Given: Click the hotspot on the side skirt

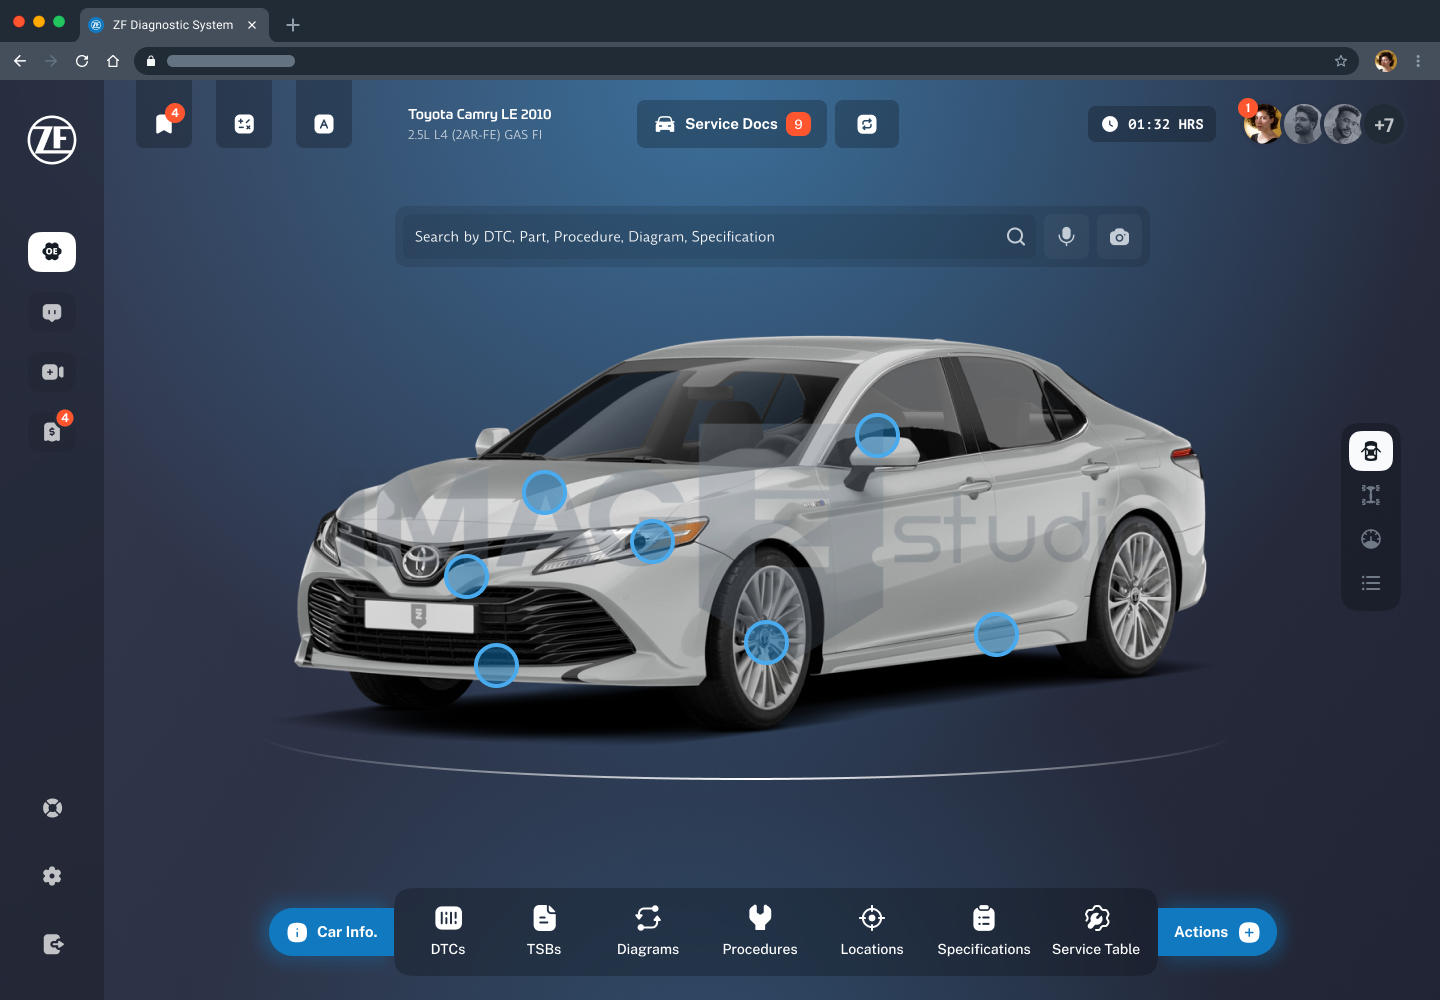Looking at the screenshot, I should pos(996,634).
